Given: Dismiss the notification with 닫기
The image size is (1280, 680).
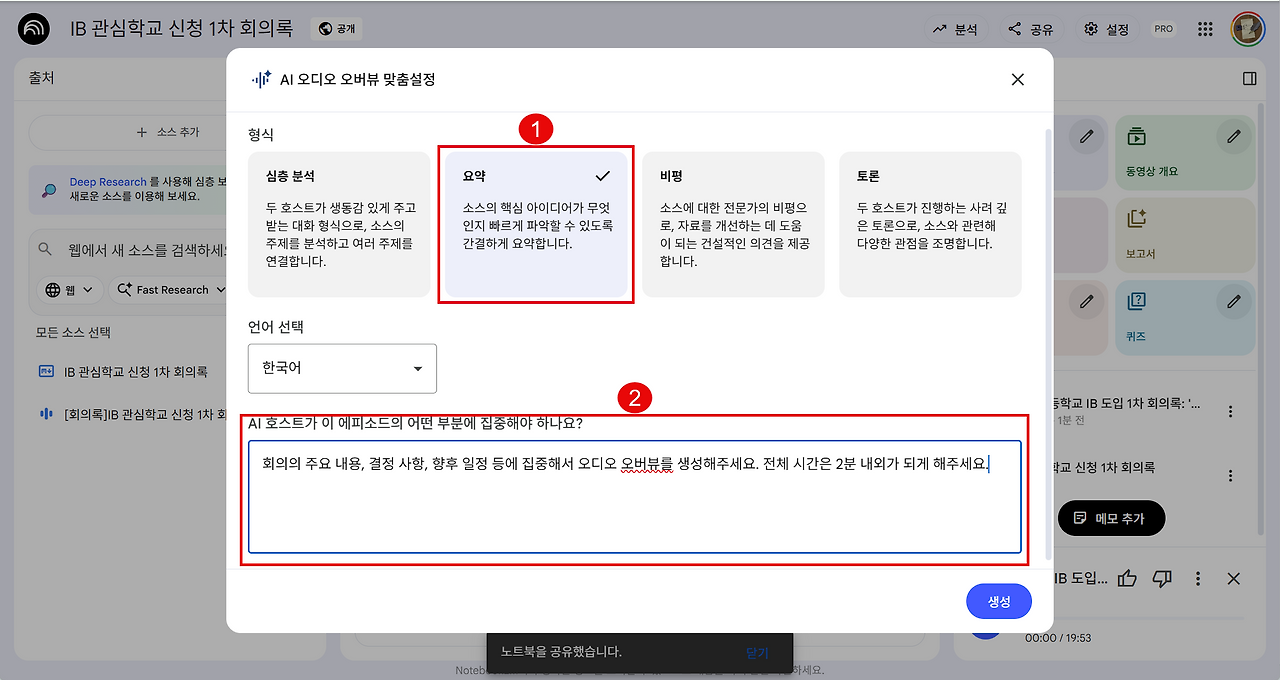Looking at the screenshot, I should (757, 652).
